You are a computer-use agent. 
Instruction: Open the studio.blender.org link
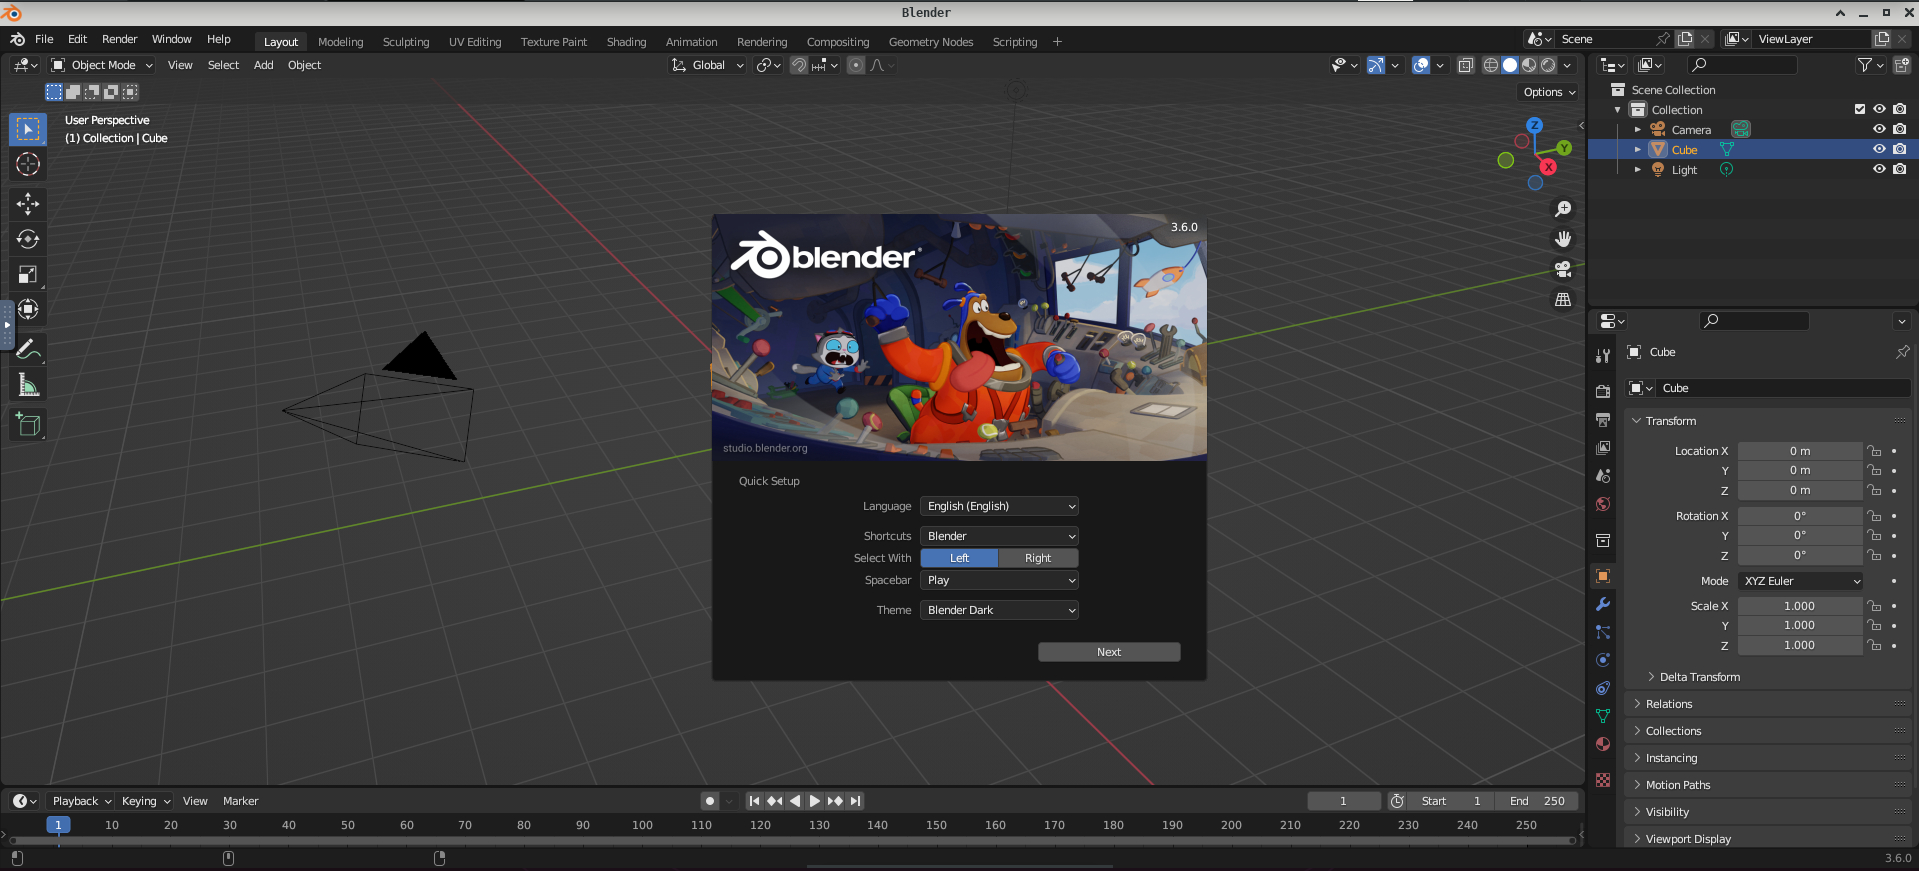[765, 448]
